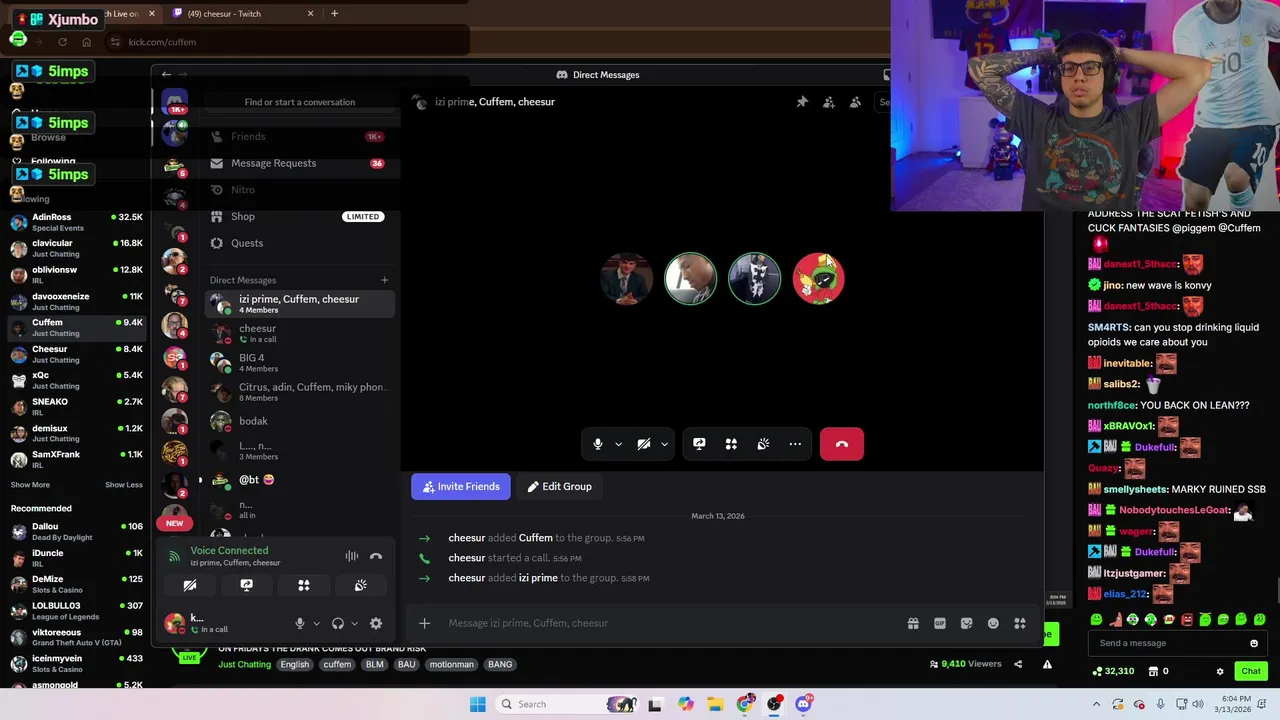Expand input device options beside user mic
This screenshot has height=720, width=1280.
316,623
